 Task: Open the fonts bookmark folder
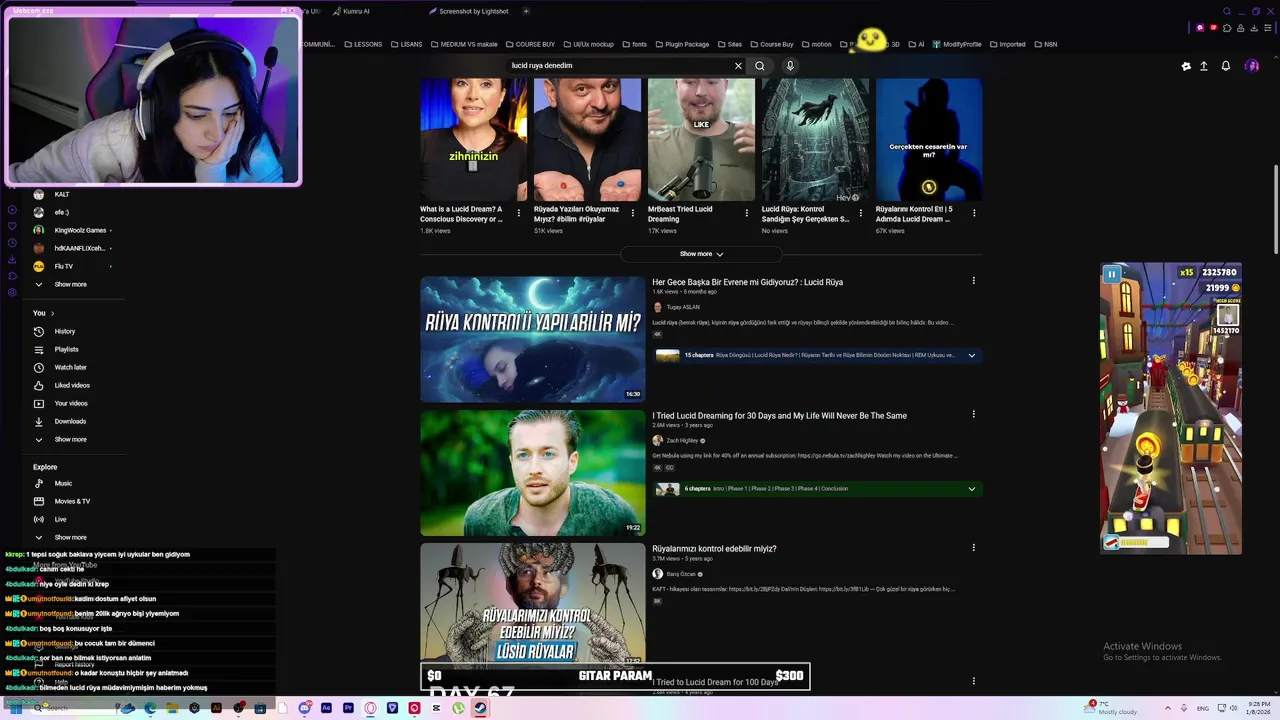tap(635, 44)
